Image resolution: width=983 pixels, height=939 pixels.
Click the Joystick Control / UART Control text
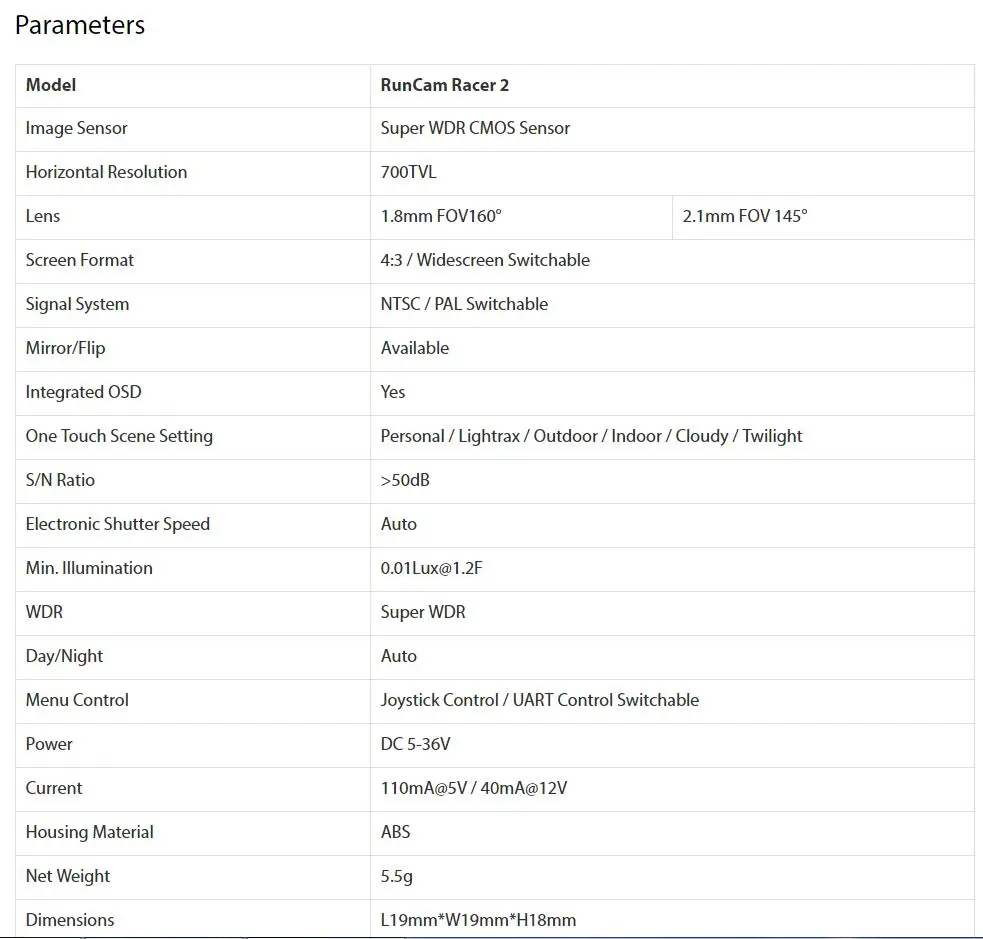(540, 700)
